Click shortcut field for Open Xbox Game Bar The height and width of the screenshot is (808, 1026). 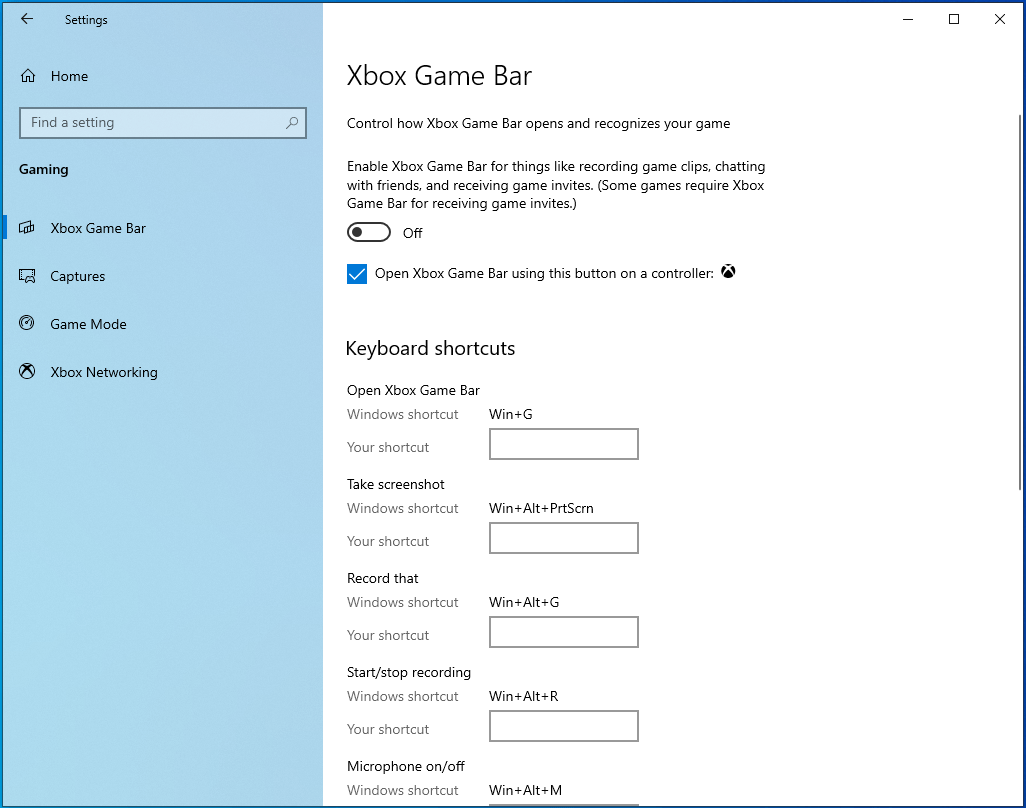point(563,444)
